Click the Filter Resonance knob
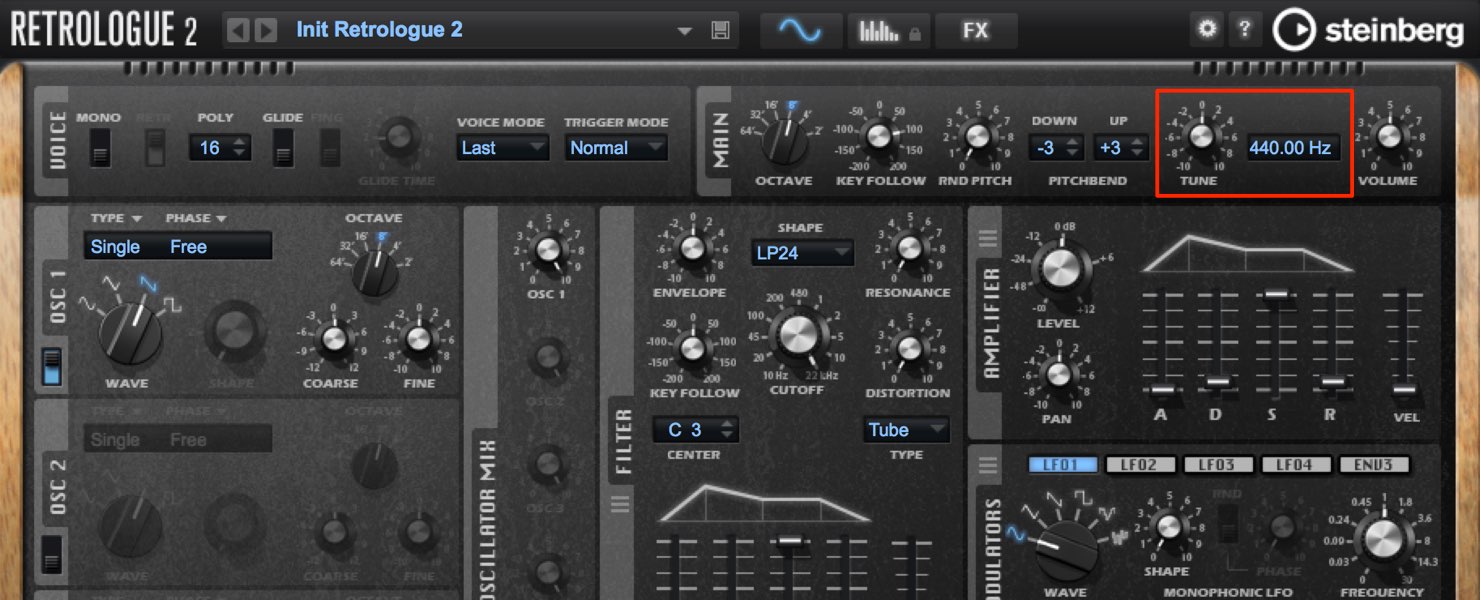Image resolution: width=1480 pixels, height=600 pixels. 908,249
